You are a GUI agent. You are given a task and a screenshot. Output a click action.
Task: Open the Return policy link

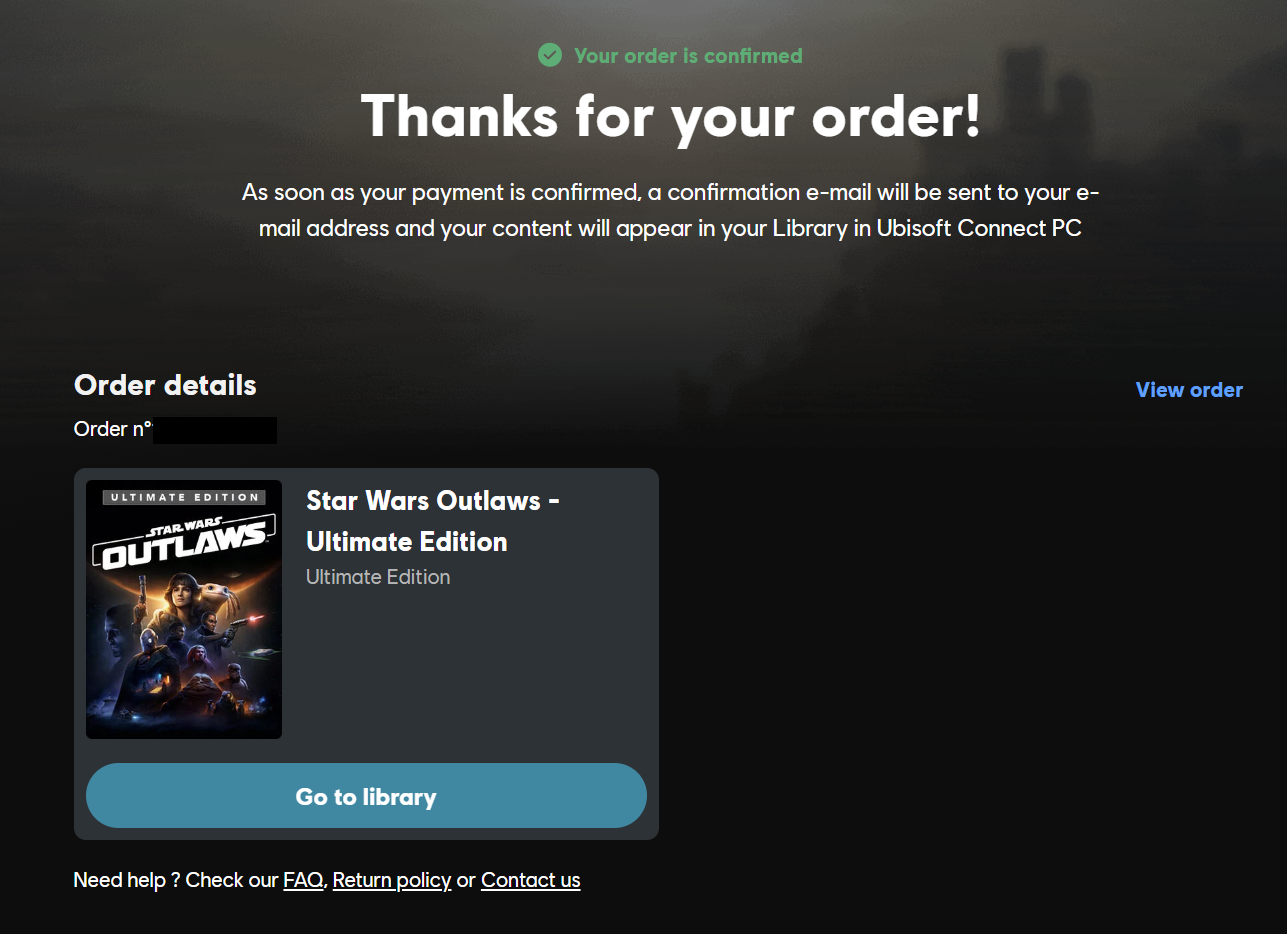click(x=392, y=880)
